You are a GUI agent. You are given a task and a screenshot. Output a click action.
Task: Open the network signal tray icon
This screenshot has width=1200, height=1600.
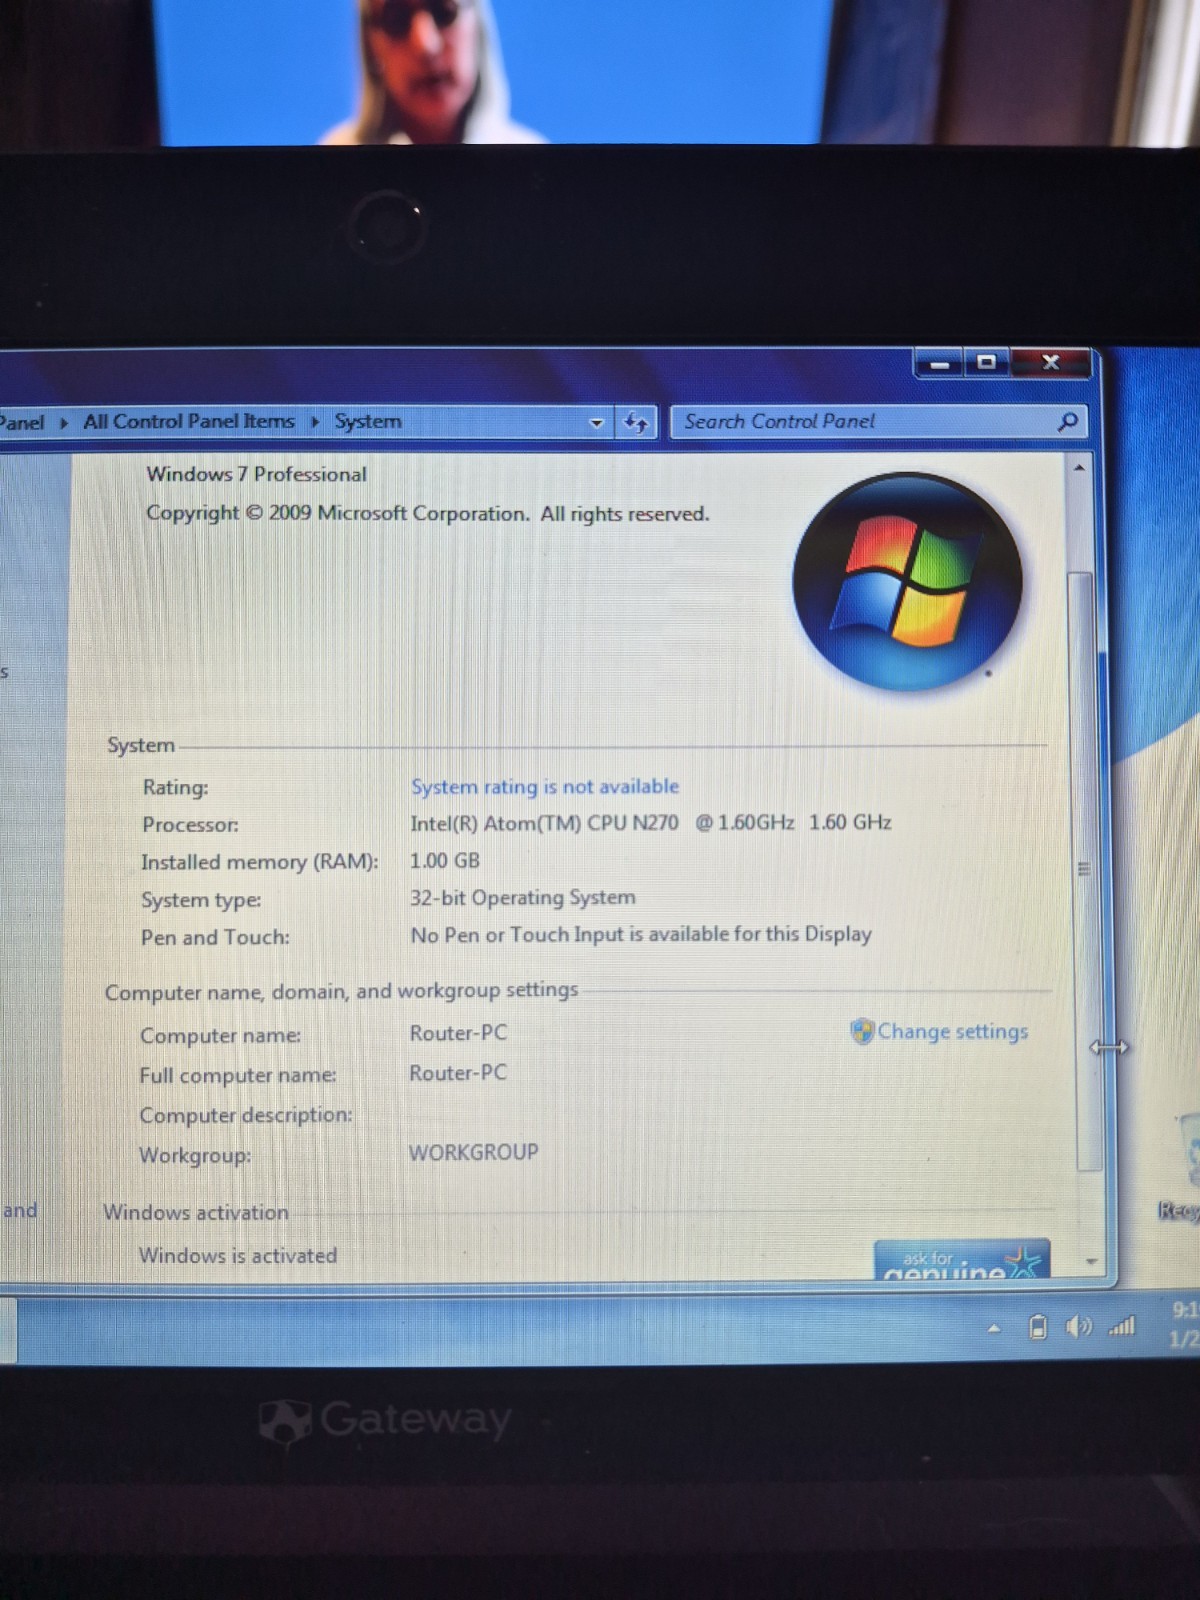1122,1326
